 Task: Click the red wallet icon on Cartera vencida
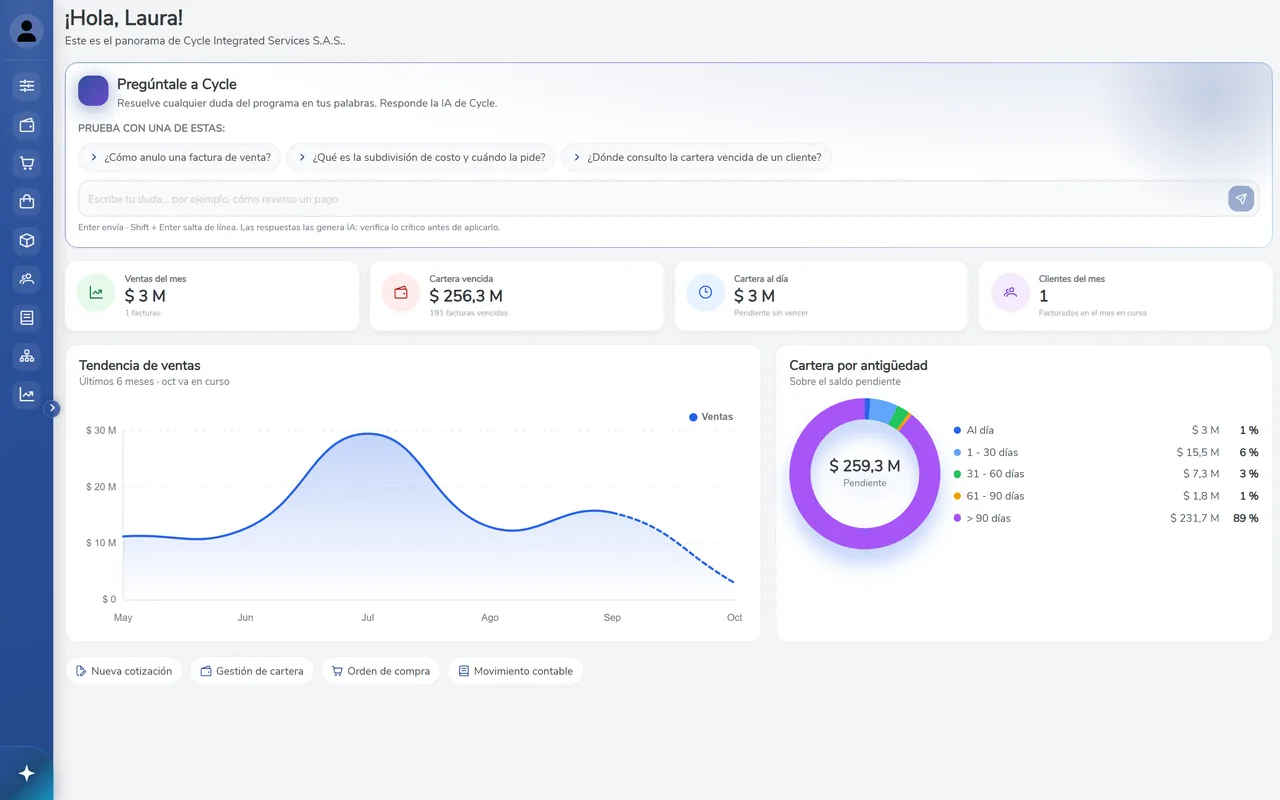(401, 293)
